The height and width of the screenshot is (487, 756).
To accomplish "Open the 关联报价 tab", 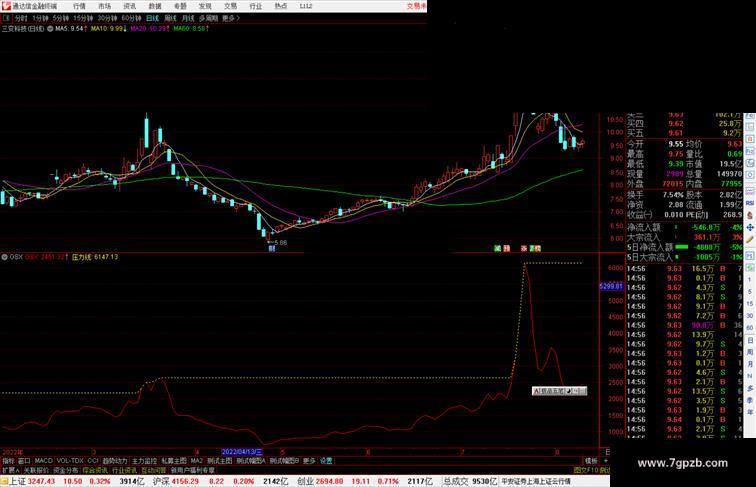I will tap(36, 470).
